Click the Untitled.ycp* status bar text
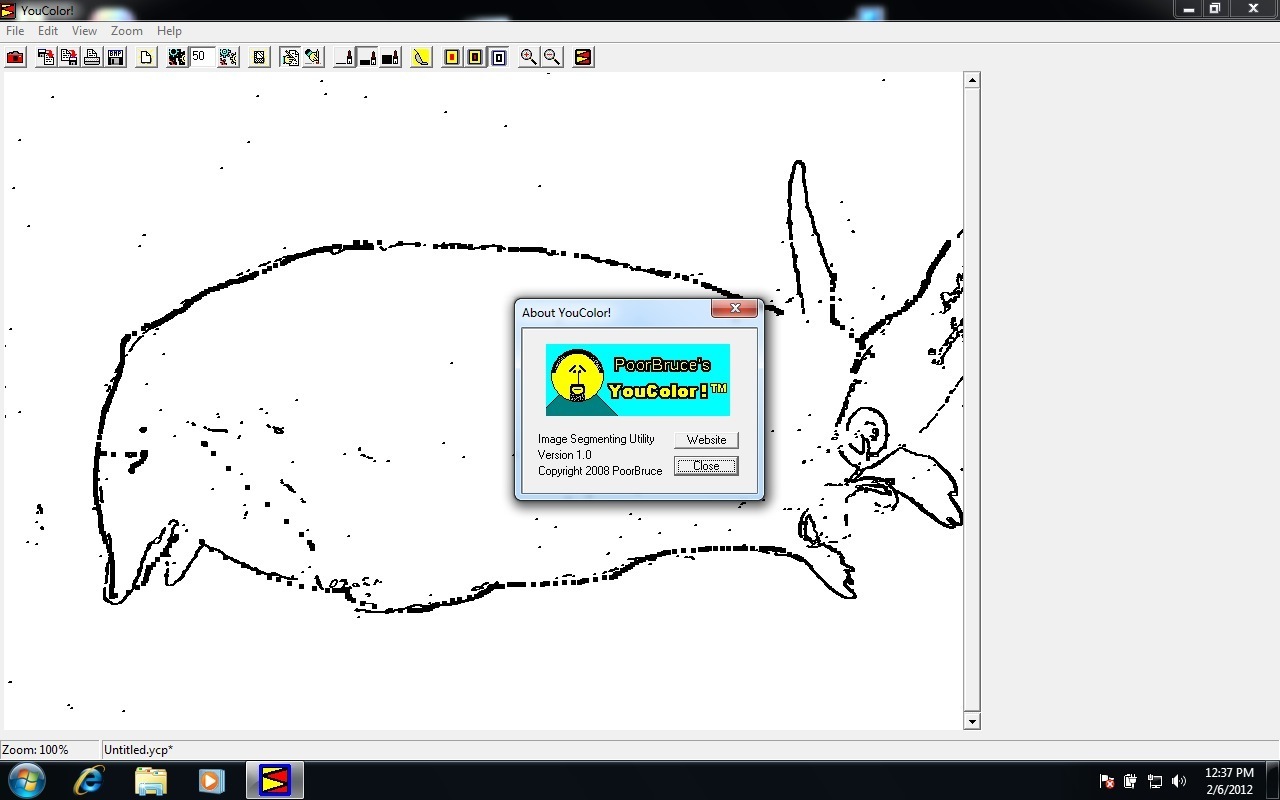The height and width of the screenshot is (800, 1280). point(138,750)
